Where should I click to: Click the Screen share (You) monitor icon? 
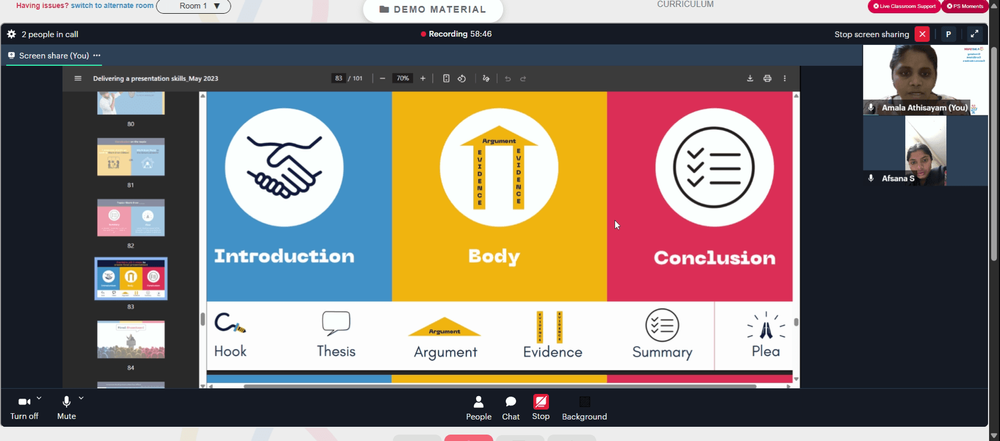11,56
